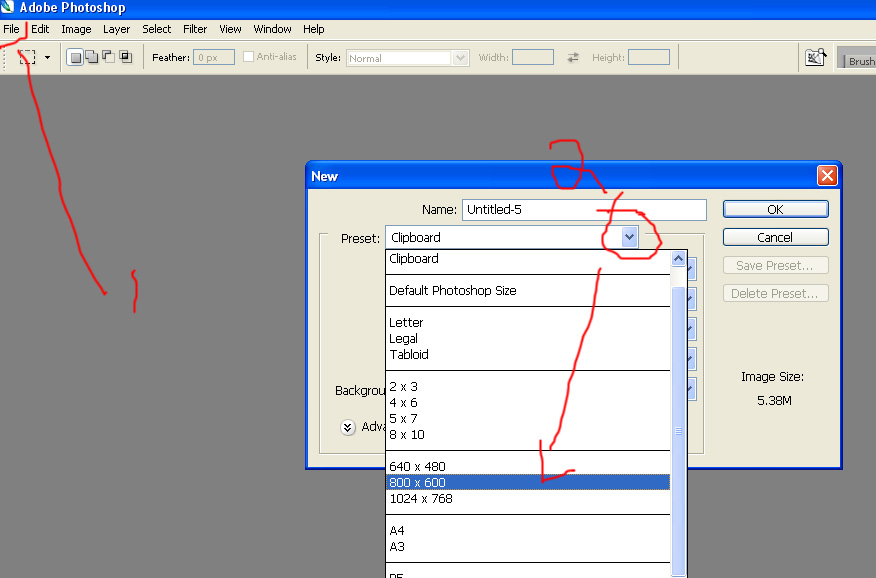Open the Window menu
The height and width of the screenshot is (578, 876).
[272, 29]
